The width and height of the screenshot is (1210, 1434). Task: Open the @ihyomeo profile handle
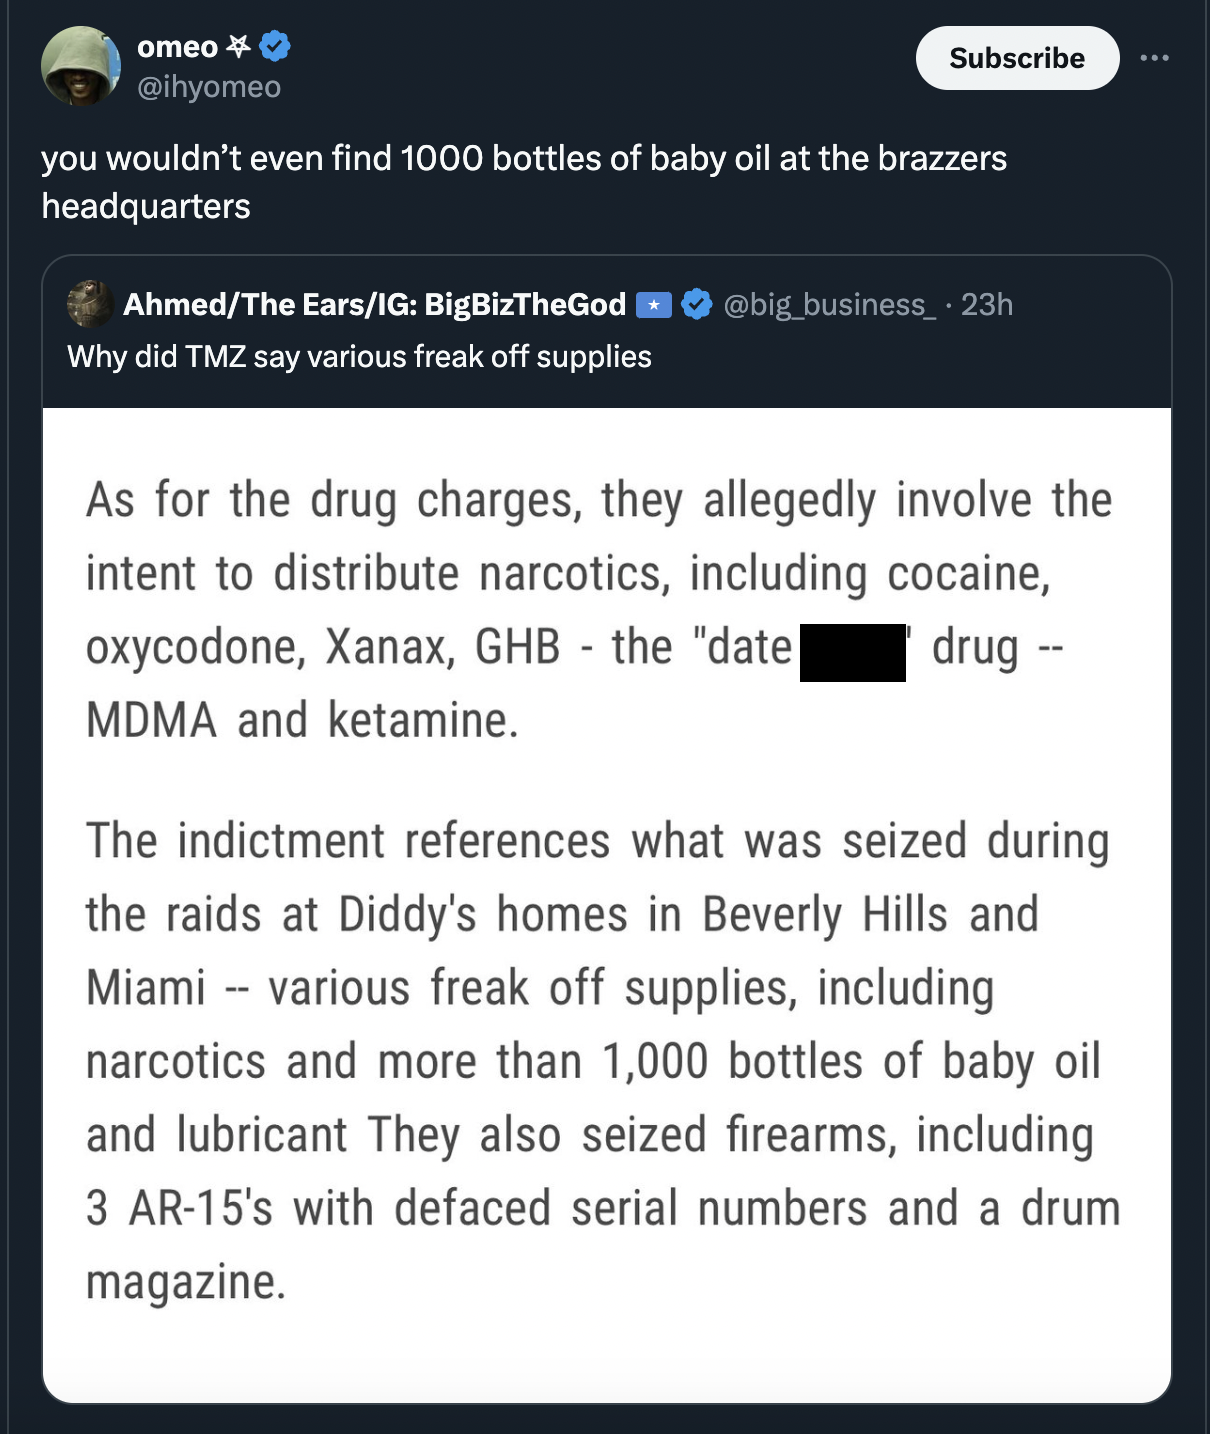tap(208, 87)
